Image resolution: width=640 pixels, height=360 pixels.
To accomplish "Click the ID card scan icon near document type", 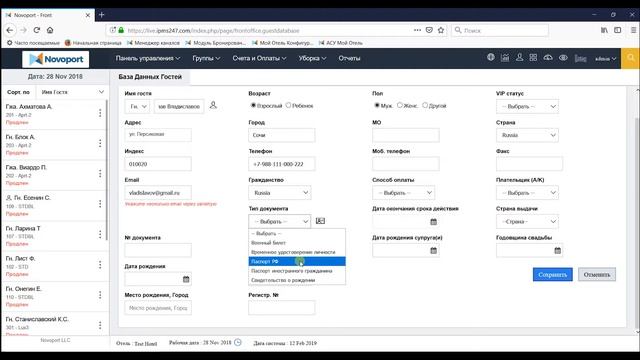I will pyautogui.click(x=320, y=221).
